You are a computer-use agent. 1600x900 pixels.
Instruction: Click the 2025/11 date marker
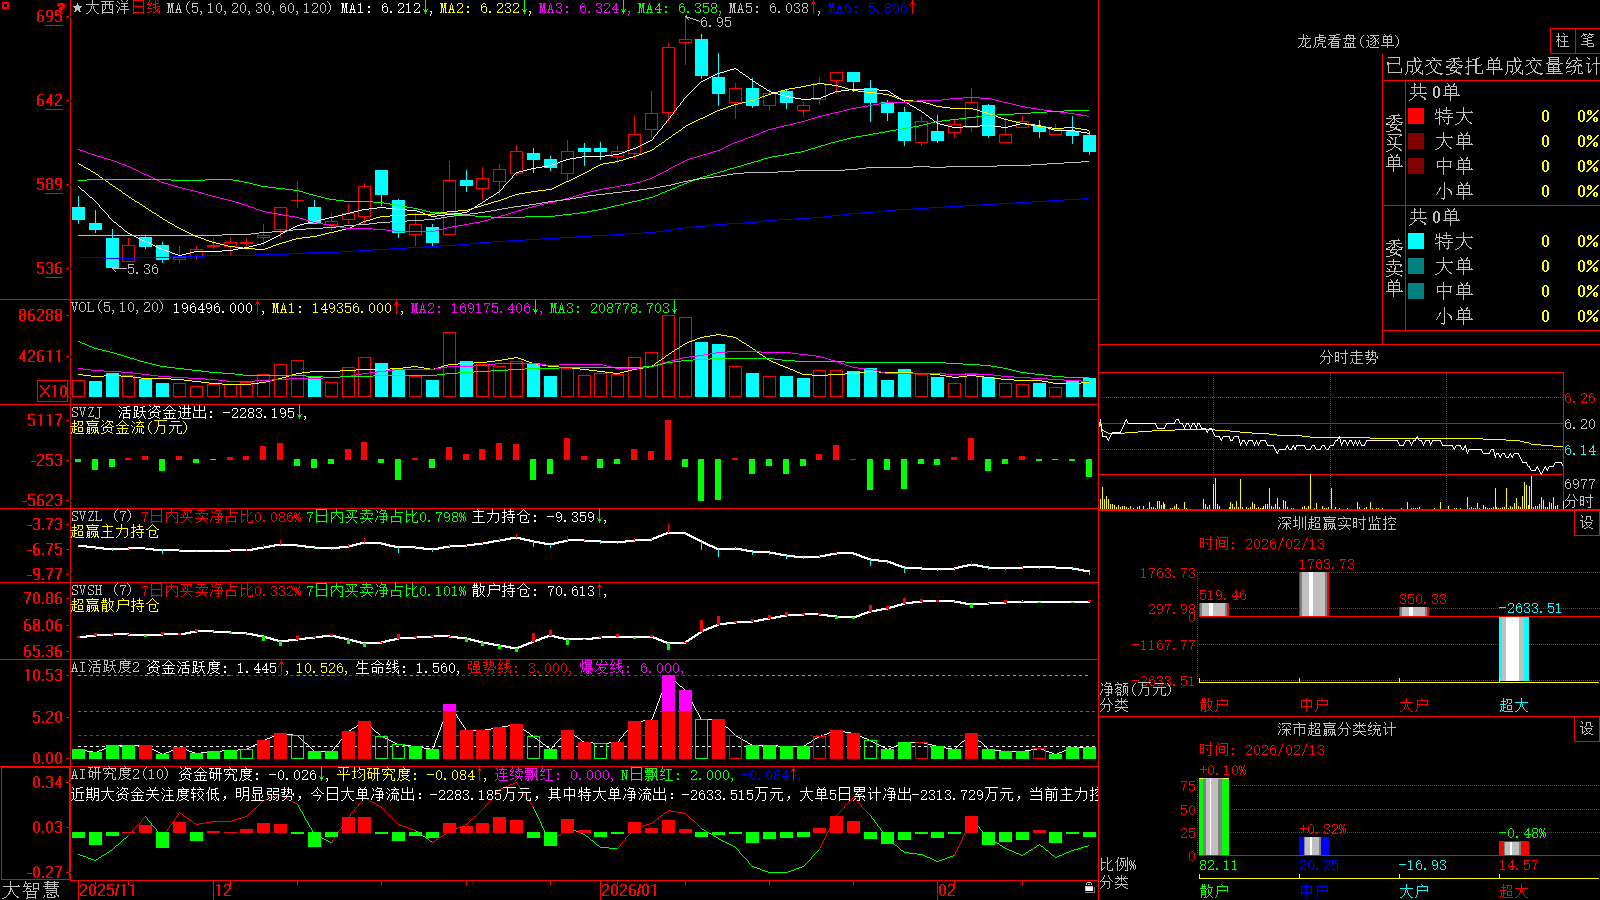[107, 890]
